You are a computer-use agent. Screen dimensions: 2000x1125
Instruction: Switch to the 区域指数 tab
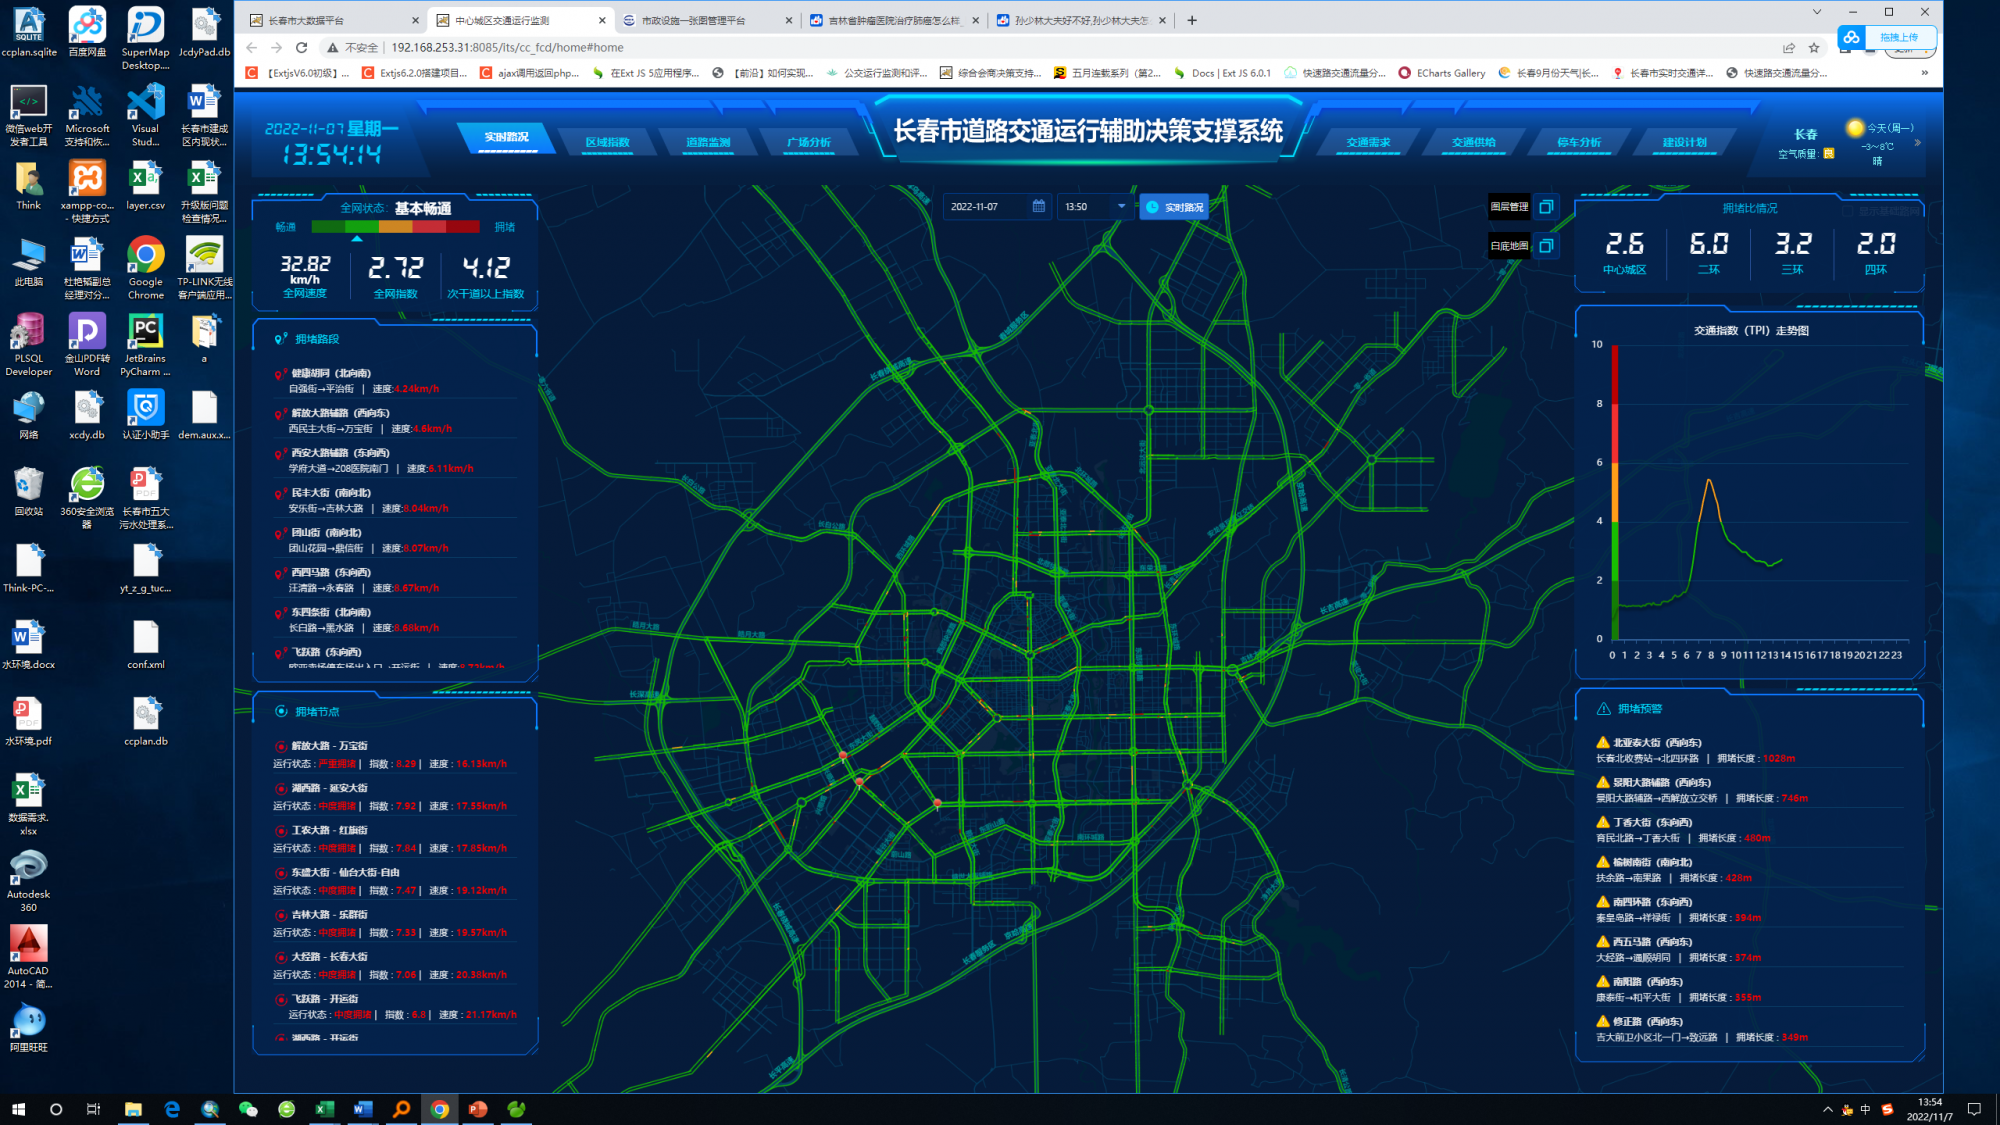click(x=607, y=142)
